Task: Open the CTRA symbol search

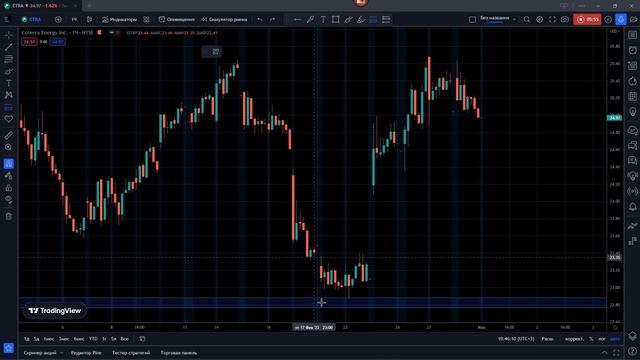Action: coord(32,19)
